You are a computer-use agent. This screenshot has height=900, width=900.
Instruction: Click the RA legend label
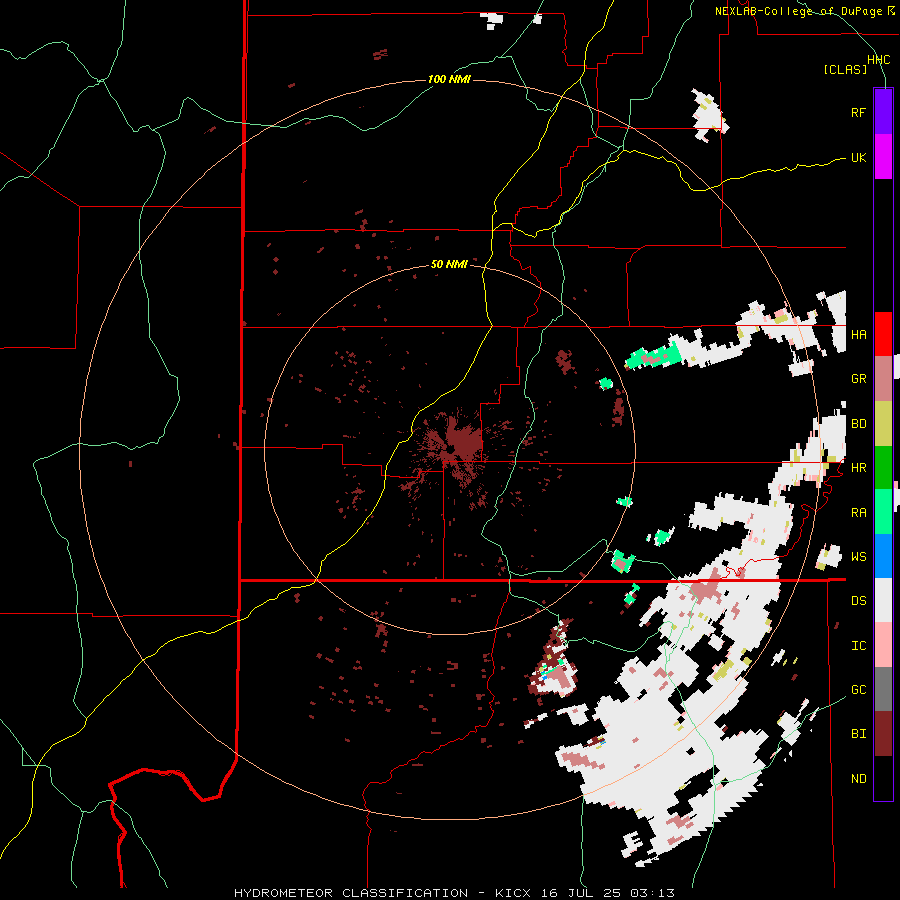(x=858, y=513)
